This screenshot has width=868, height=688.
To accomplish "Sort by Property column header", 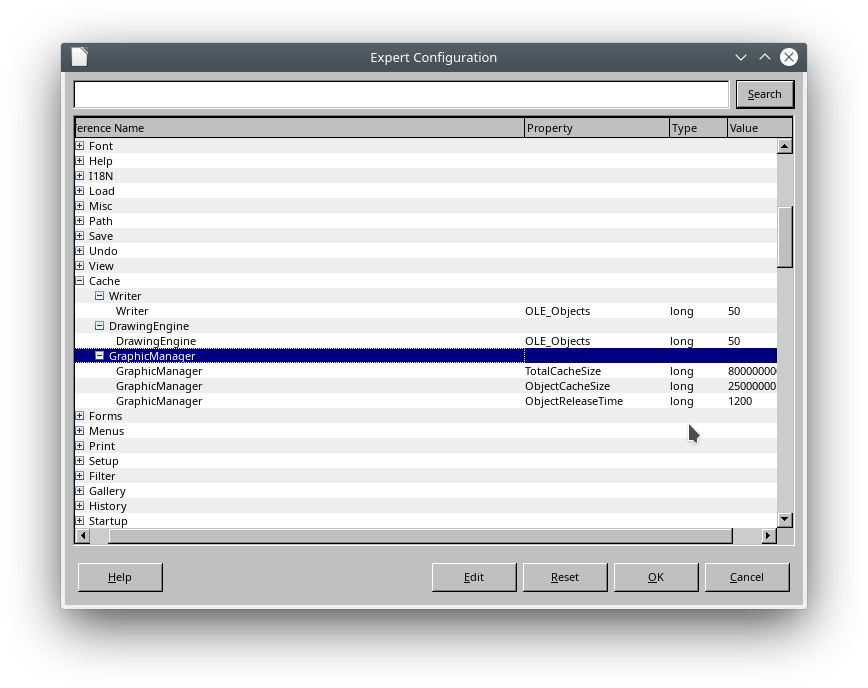I will 596,128.
